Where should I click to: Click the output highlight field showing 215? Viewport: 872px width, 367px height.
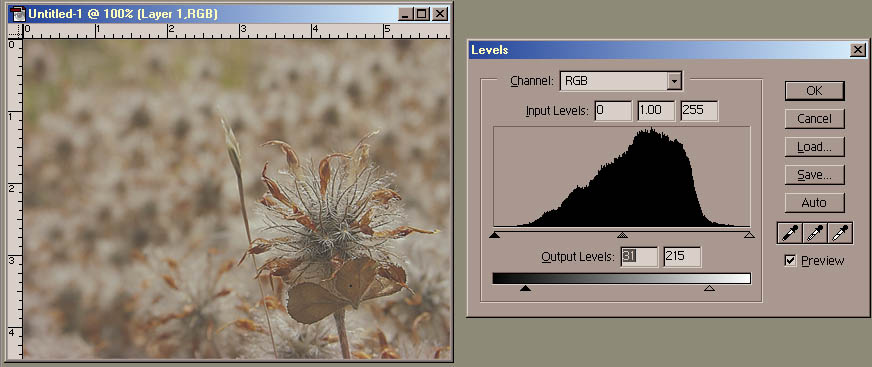coord(682,256)
